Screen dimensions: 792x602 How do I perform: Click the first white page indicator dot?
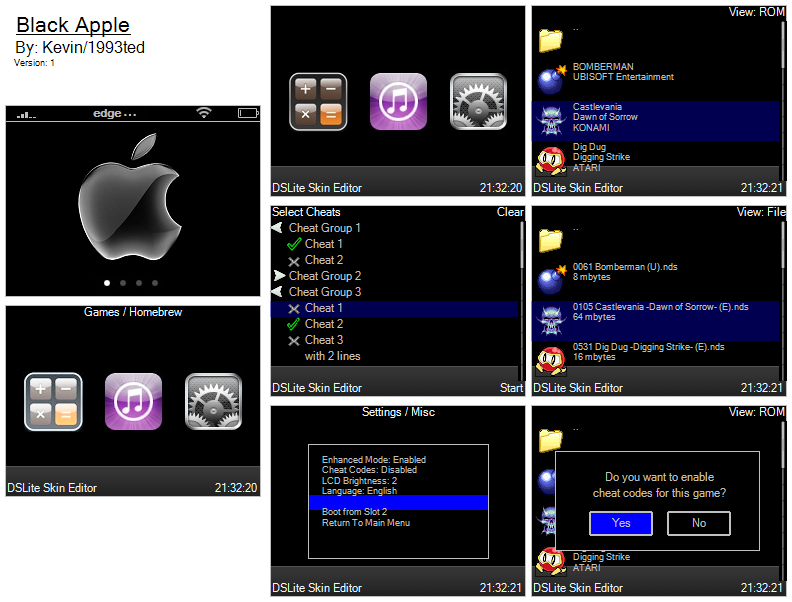107,283
